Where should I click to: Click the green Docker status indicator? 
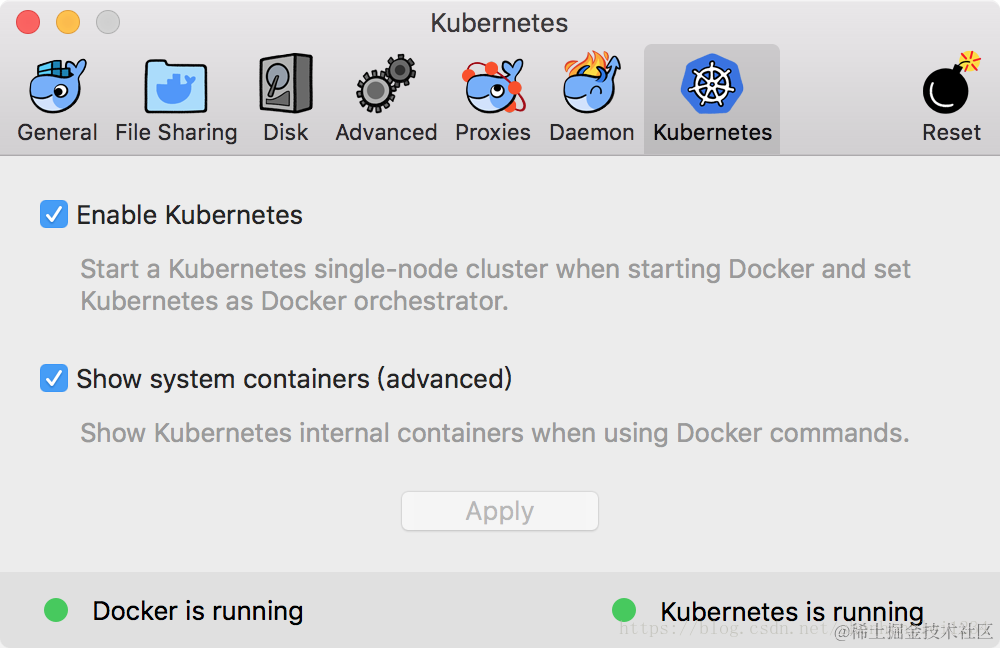click(x=56, y=610)
